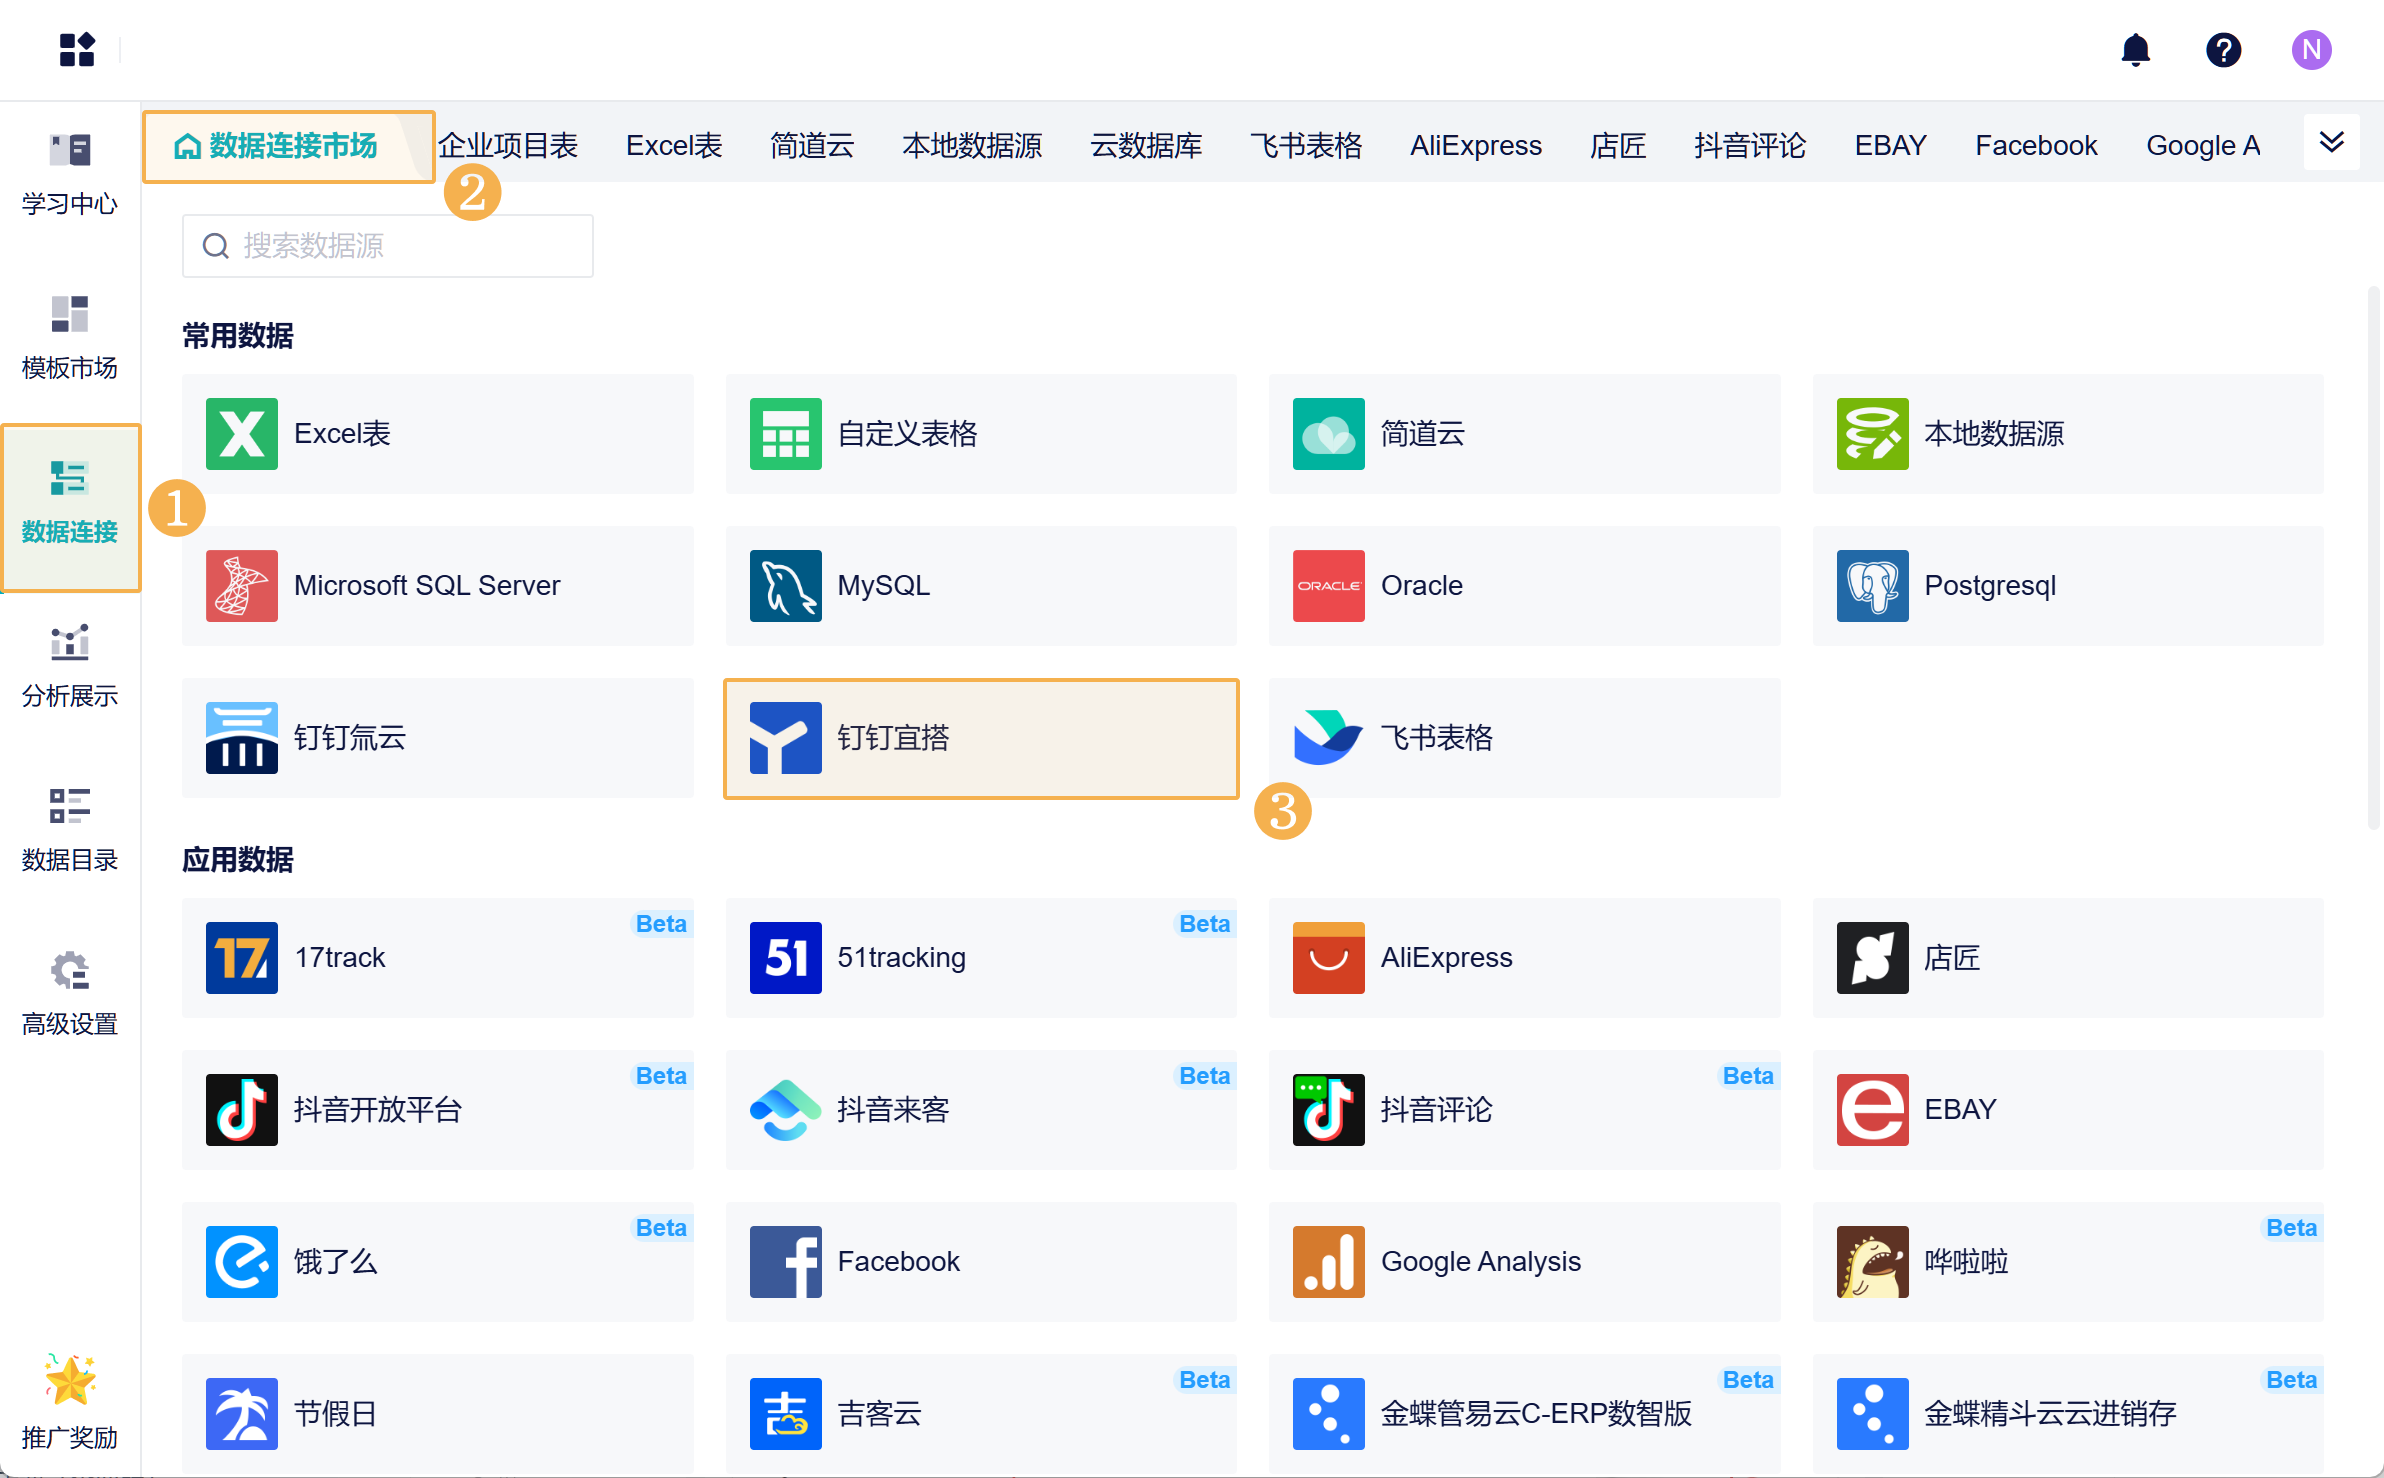The height and width of the screenshot is (1478, 2384).
Task: Switch to the 企业项目表 tab
Action: tap(508, 146)
